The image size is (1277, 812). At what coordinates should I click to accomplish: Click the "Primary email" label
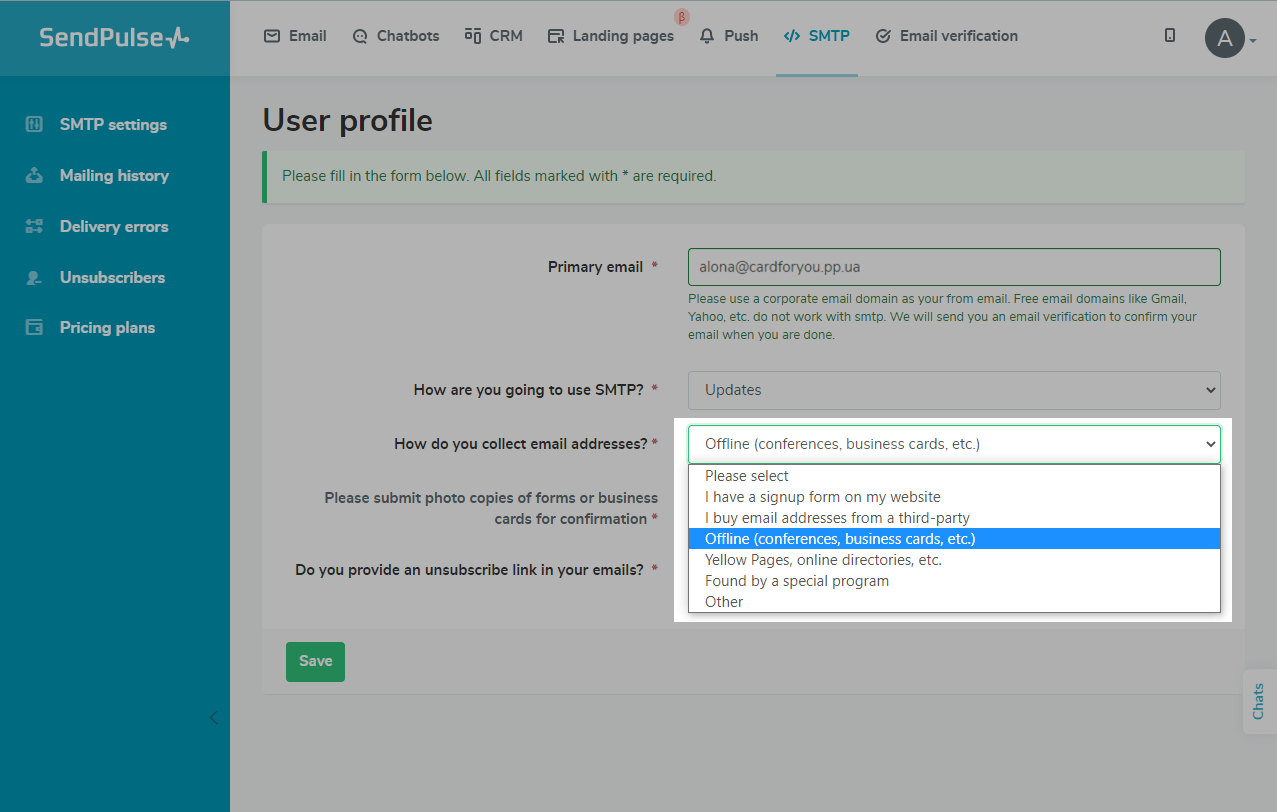click(595, 267)
